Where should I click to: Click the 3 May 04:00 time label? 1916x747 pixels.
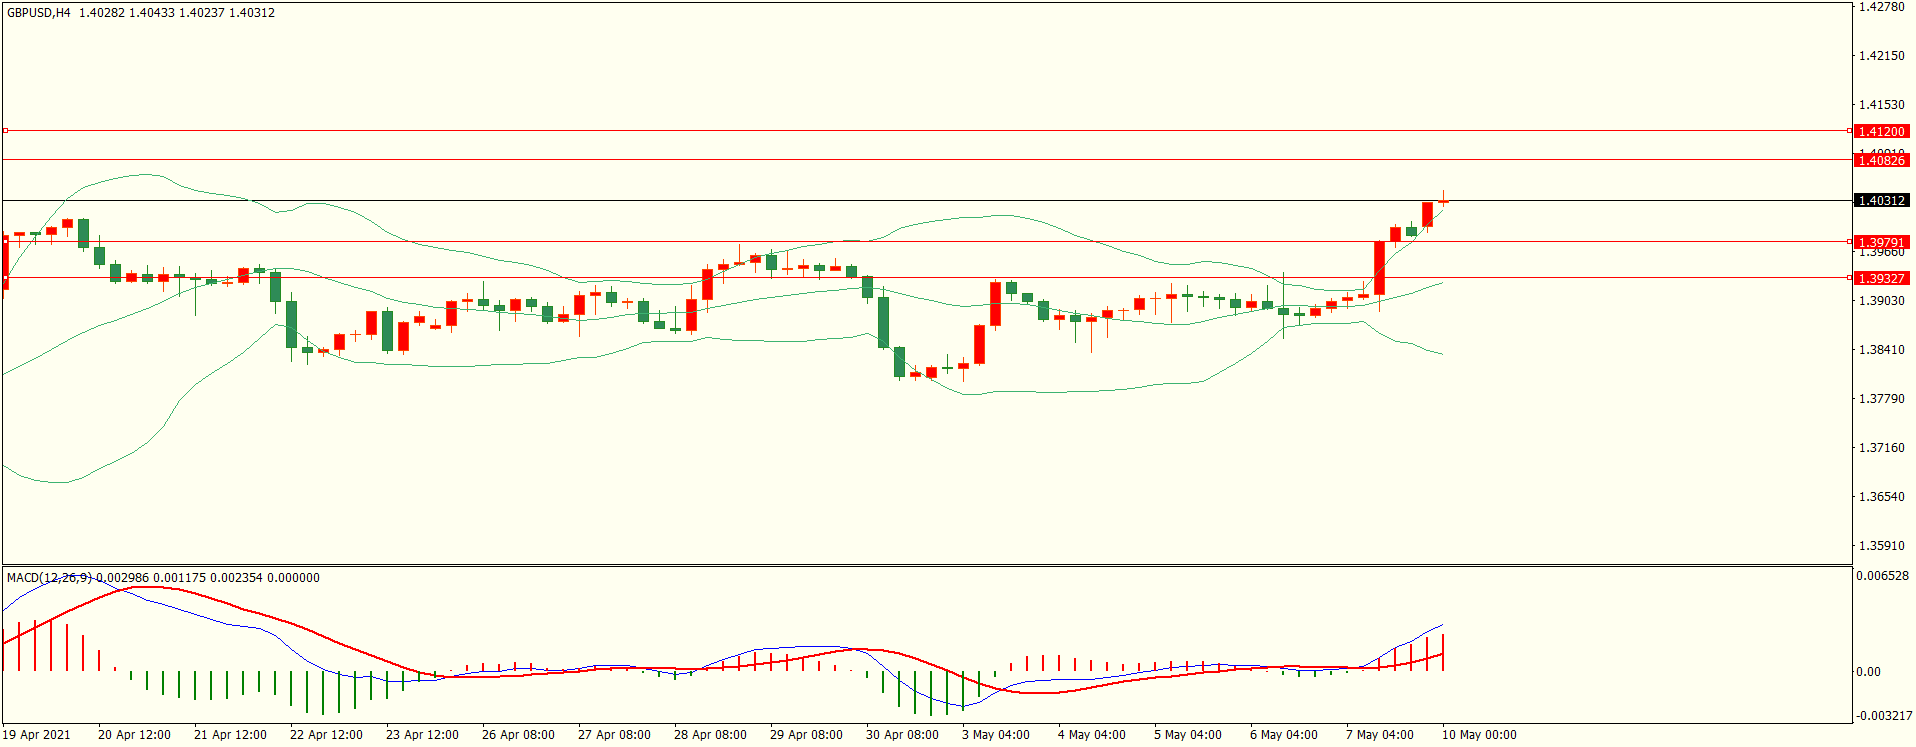tap(996, 735)
